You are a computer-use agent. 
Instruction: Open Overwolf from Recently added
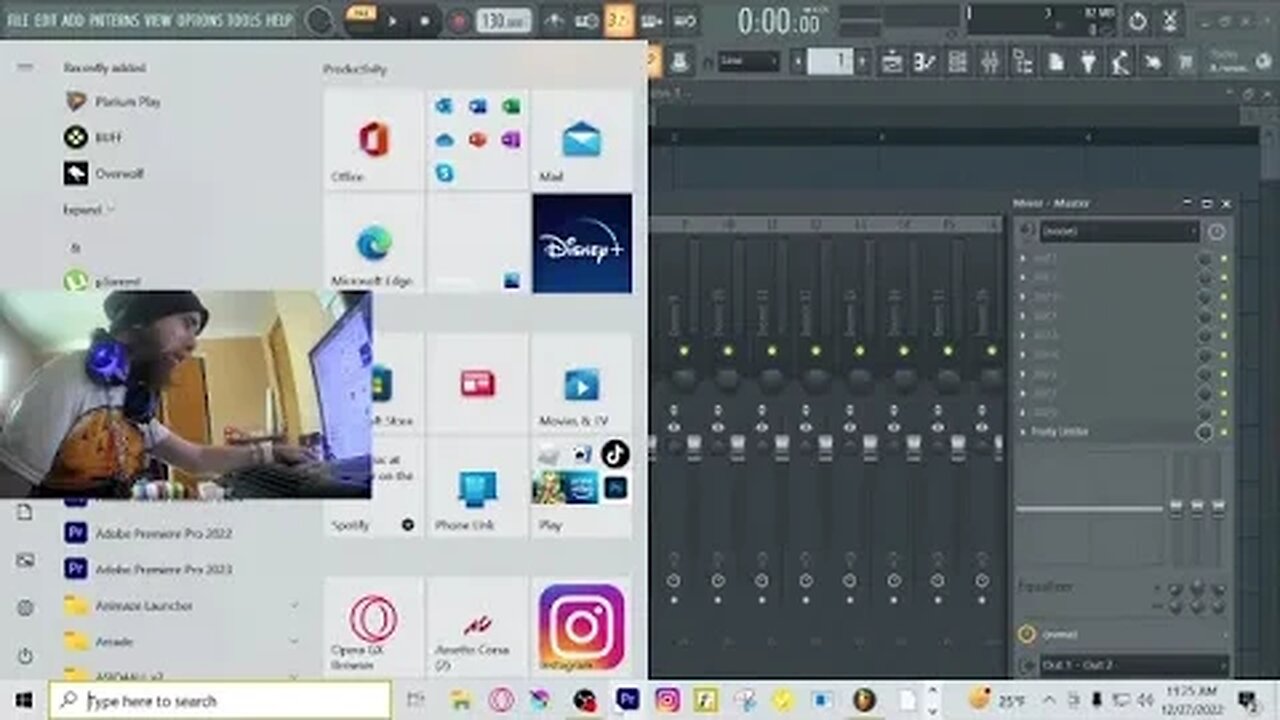tap(104, 174)
